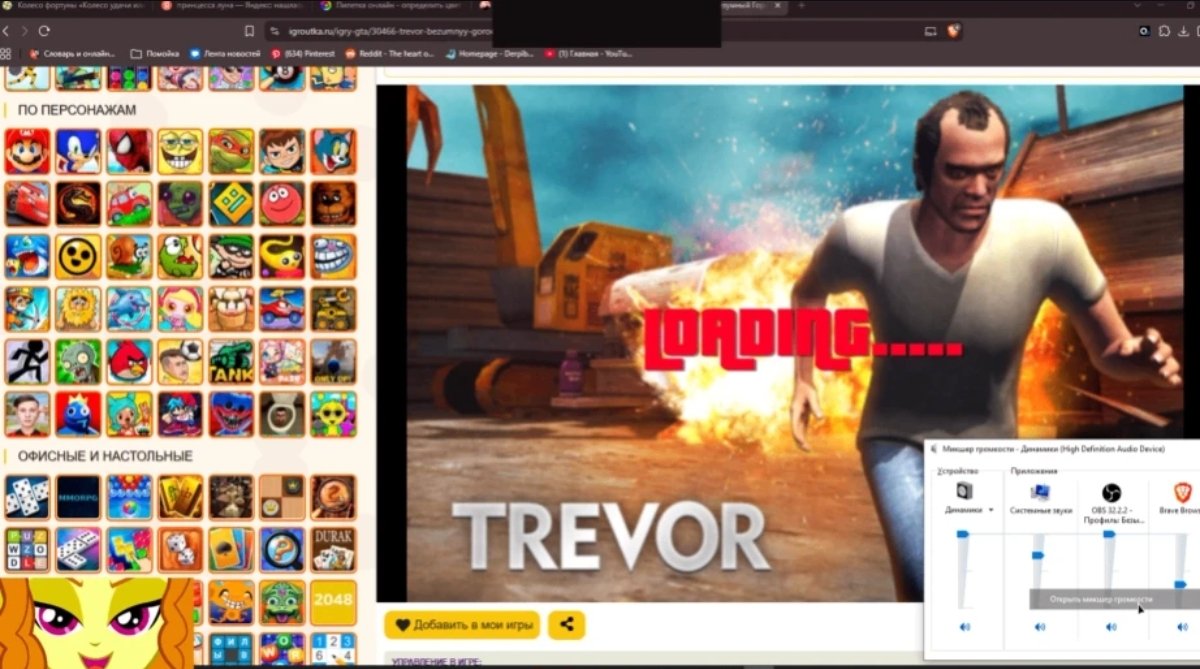Open the Mortal Kombat dragon logo icon
The image size is (1200, 669).
click(78, 203)
